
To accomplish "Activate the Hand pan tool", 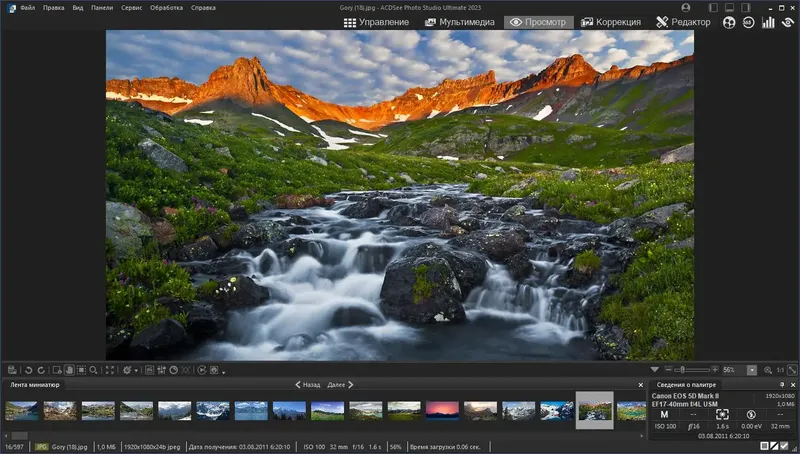I will pos(69,370).
